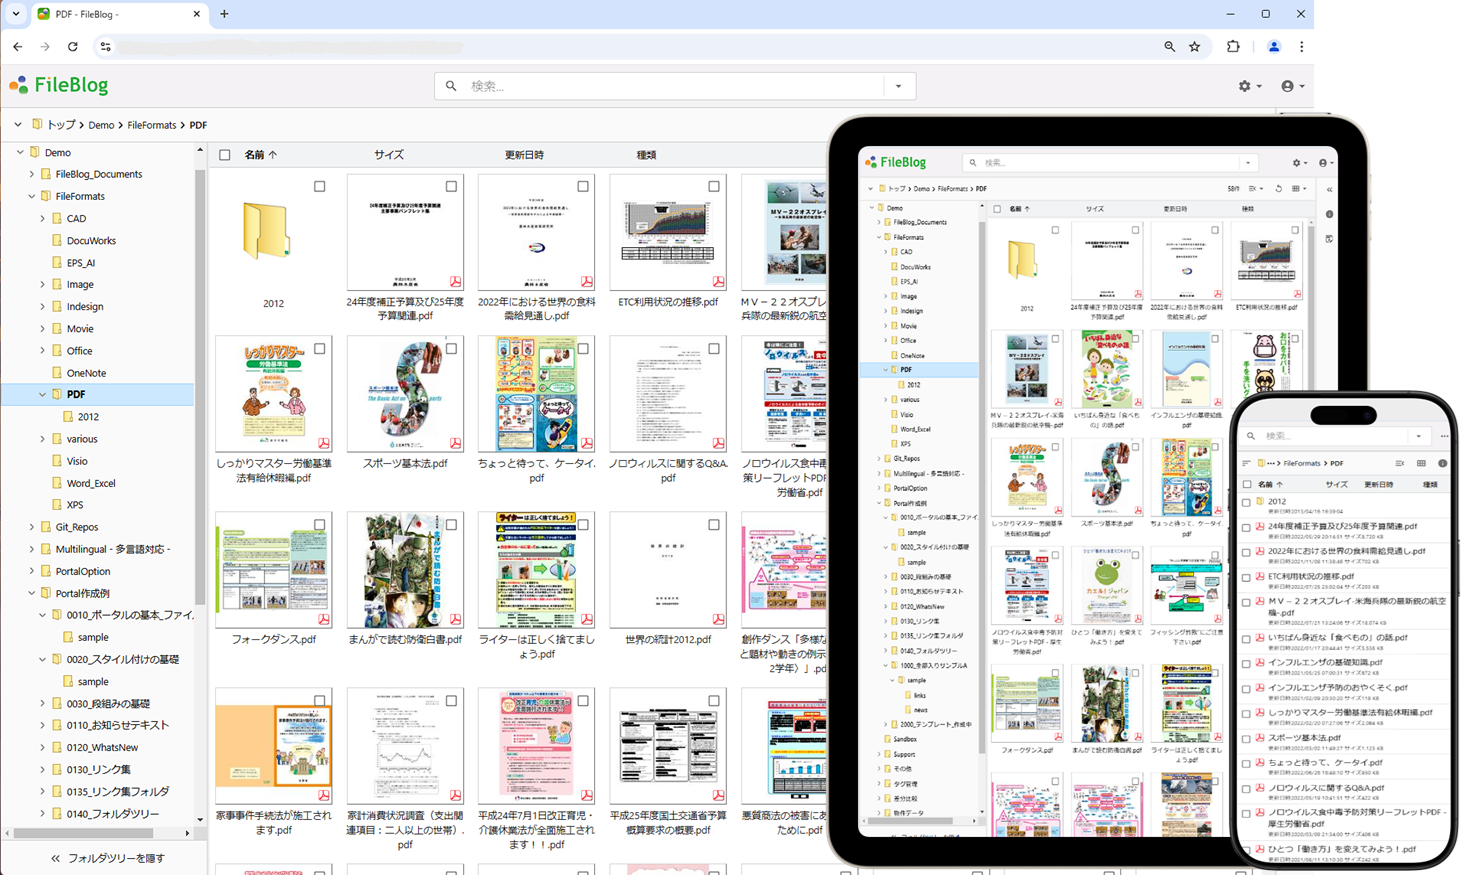The width and height of the screenshot is (1465, 875).
Task: Collapse the FileFormats tree node
Action: [31, 196]
